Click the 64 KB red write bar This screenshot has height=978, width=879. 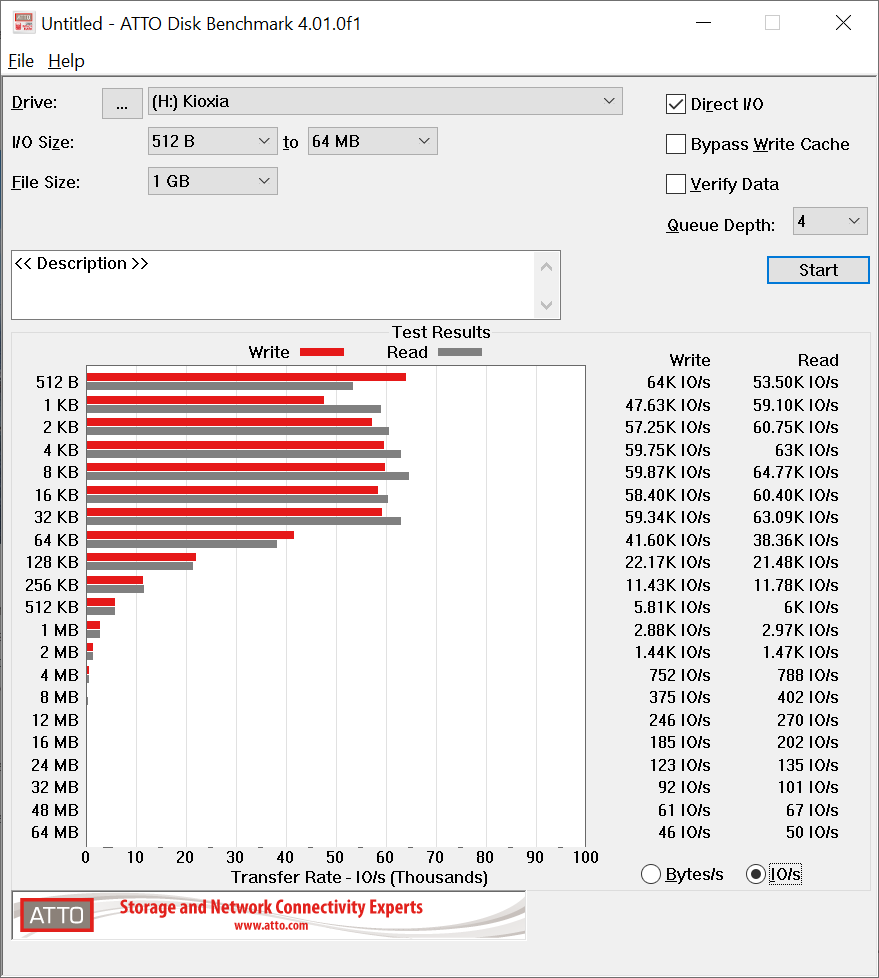(190, 535)
